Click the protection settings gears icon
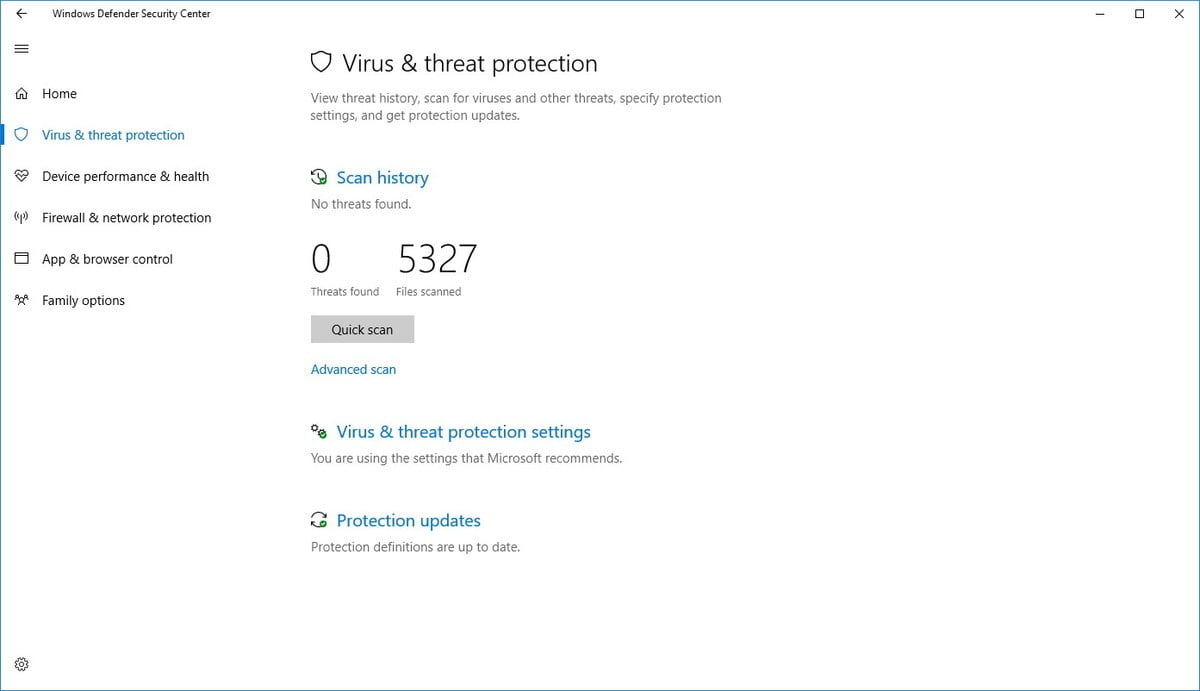The image size is (1200, 691). pos(319,432)
